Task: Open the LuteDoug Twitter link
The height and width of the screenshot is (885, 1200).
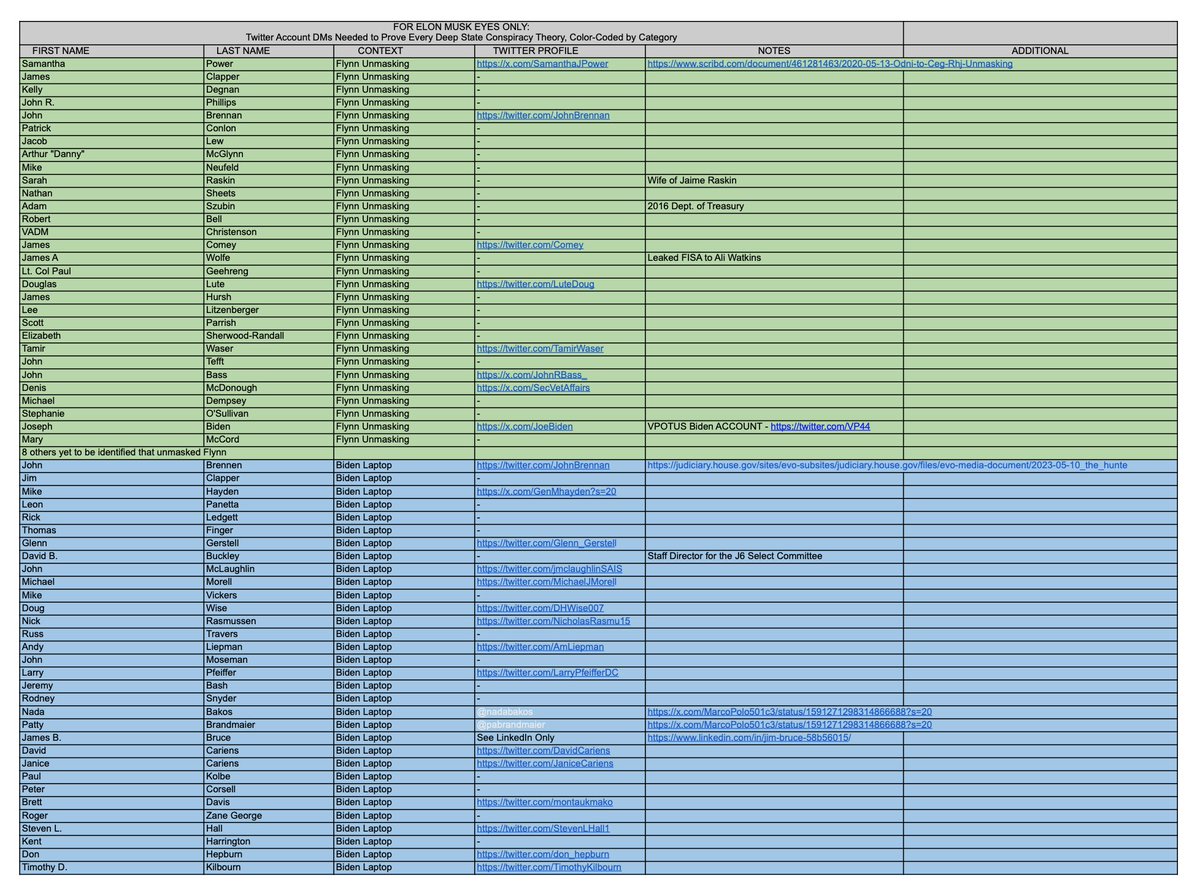Action: [535, 284]
